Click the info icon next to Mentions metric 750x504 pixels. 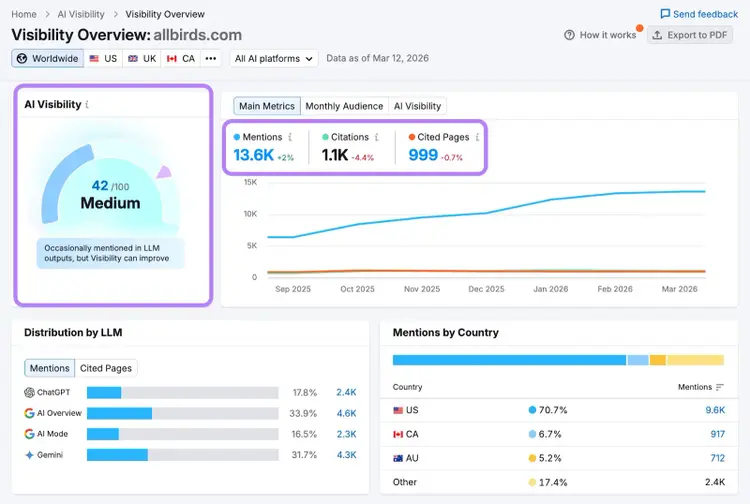(290, 137)
